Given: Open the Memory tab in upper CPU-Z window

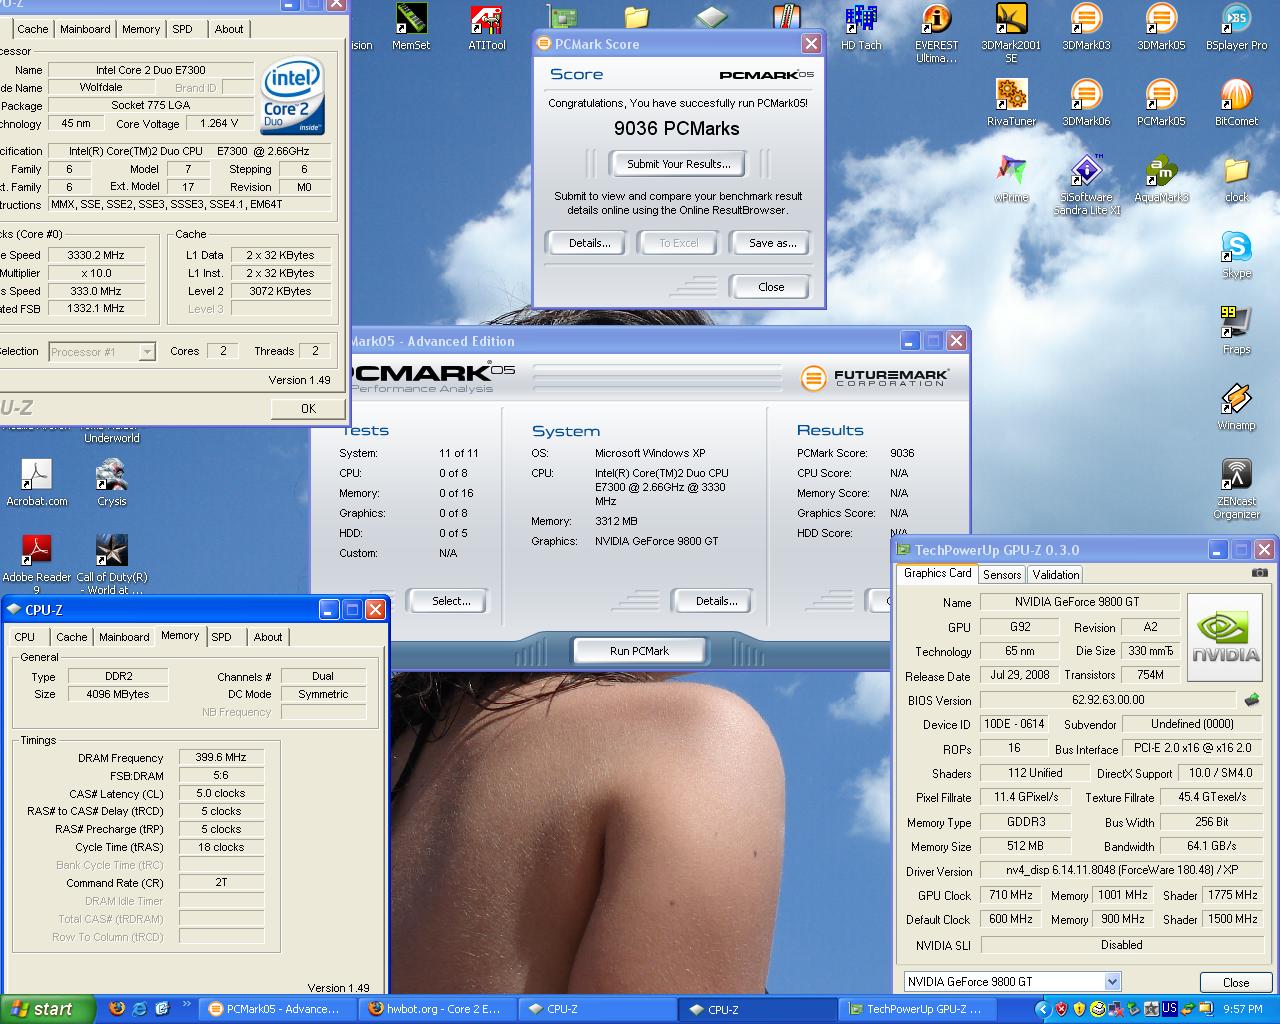Looking at the screenshot, I should coord(141,29).
